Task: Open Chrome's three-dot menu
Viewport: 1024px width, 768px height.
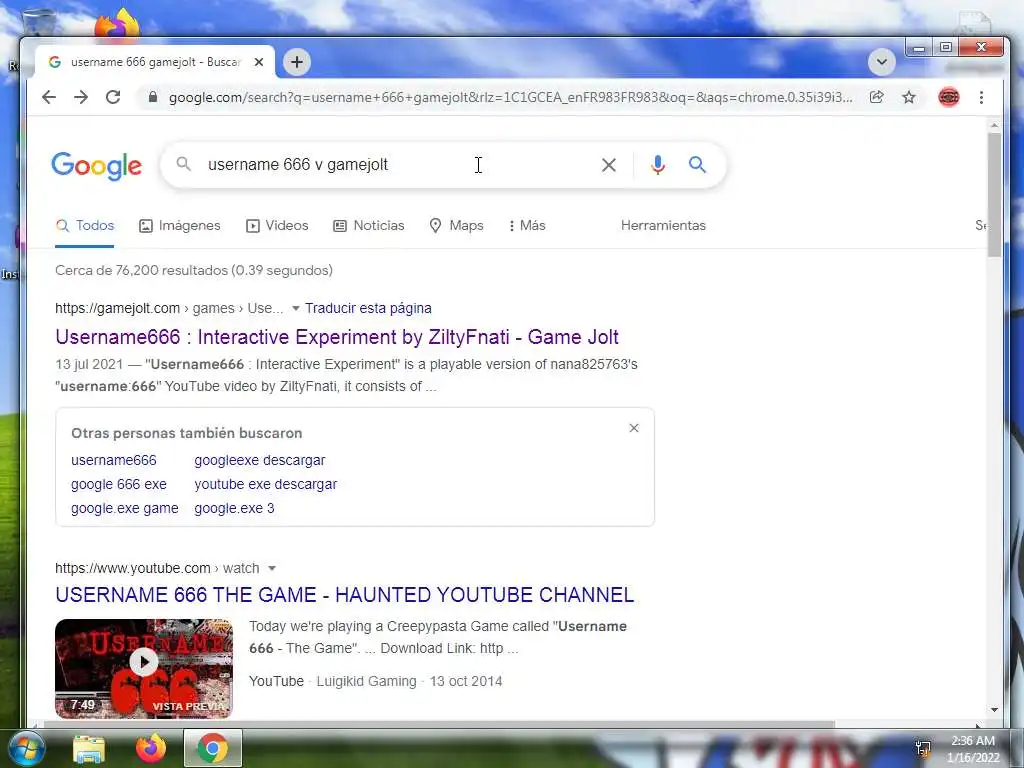Action: click(981, 97)
